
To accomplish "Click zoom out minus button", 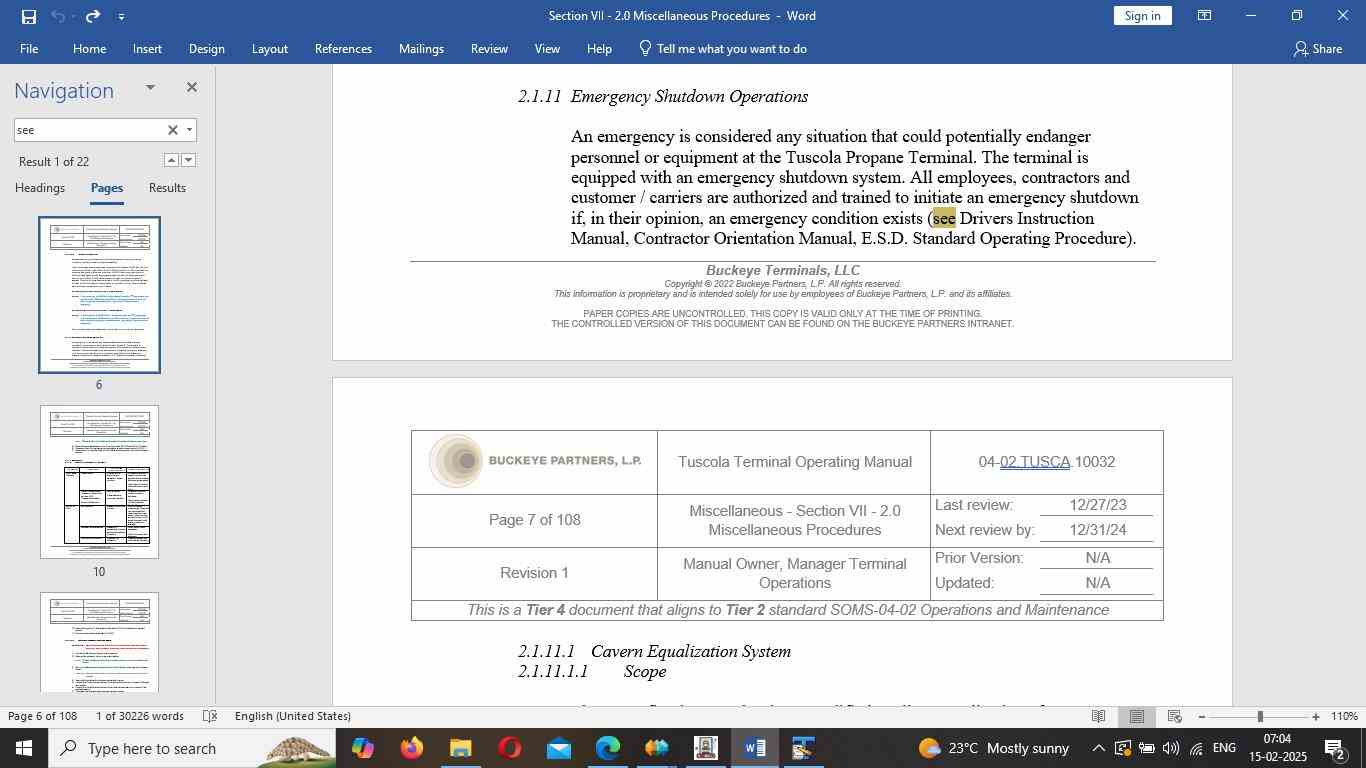I will click(1202, 716).
